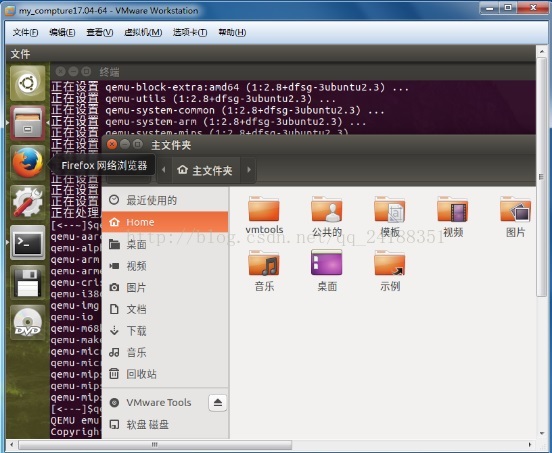Image resolution: width=552 pixels, height=453 pixels.
Task: Open the 文件(F) menu in VMware
Action: coord(25,32)
